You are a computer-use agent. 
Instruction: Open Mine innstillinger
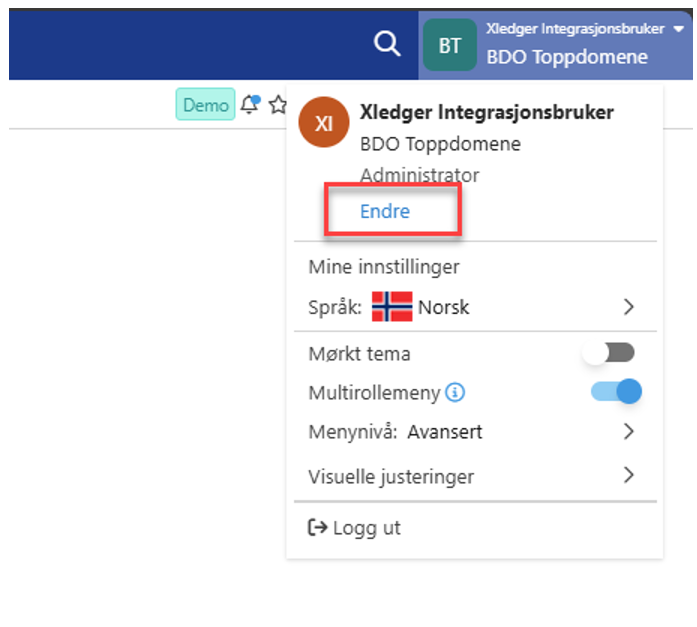tap(384, 267)
